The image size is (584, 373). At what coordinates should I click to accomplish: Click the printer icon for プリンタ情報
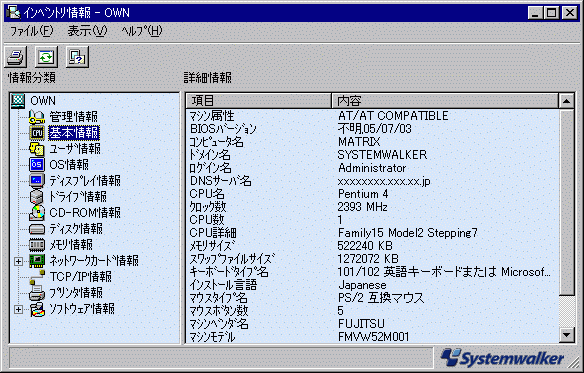point(37,293)
